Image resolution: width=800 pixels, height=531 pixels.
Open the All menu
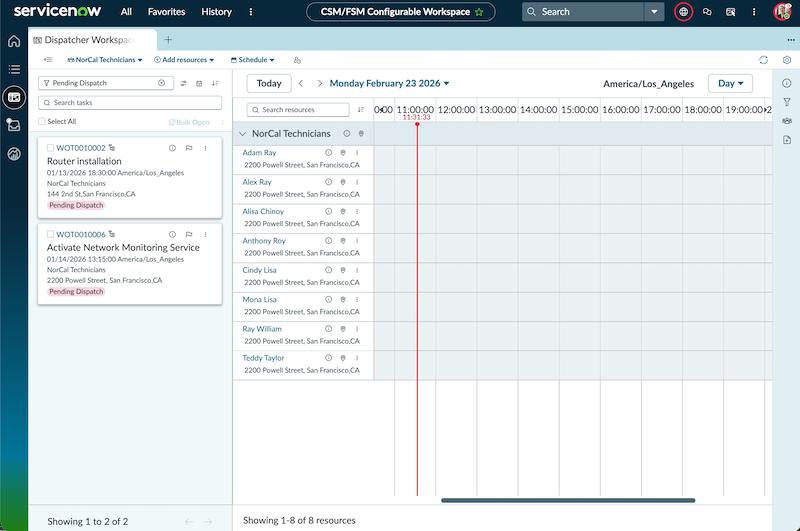tap(126, 12)
